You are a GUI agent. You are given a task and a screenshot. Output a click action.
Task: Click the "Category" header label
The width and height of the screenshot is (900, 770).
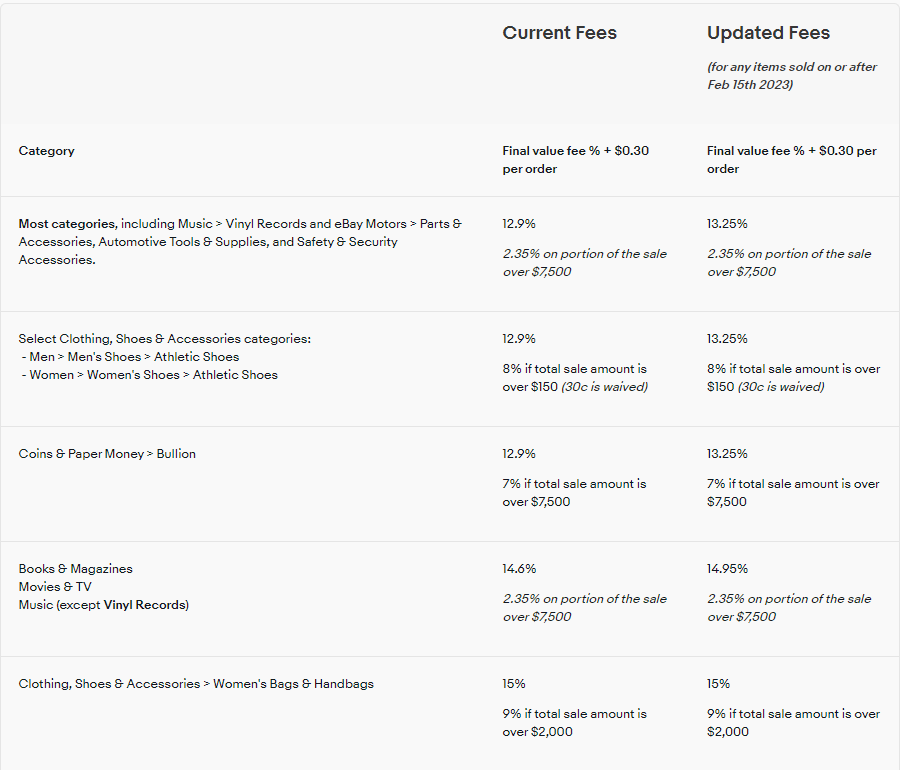tap(46, 151)
